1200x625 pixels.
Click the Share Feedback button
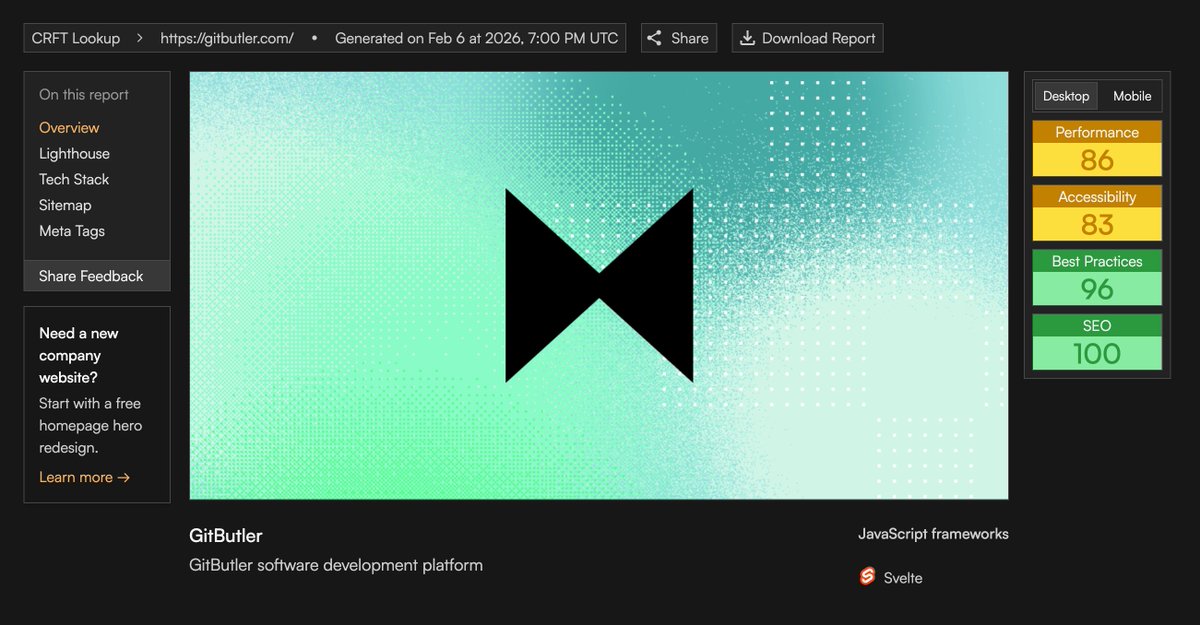97,276
